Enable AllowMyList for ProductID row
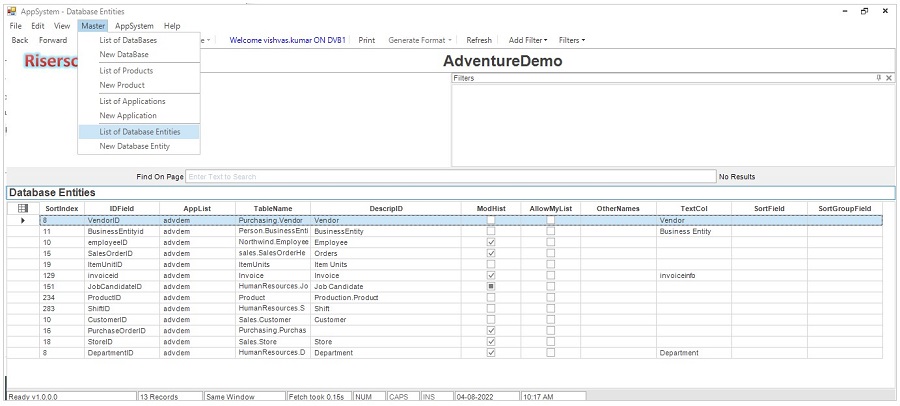This screenshot has height=406, width=900. tap(550, 297)
